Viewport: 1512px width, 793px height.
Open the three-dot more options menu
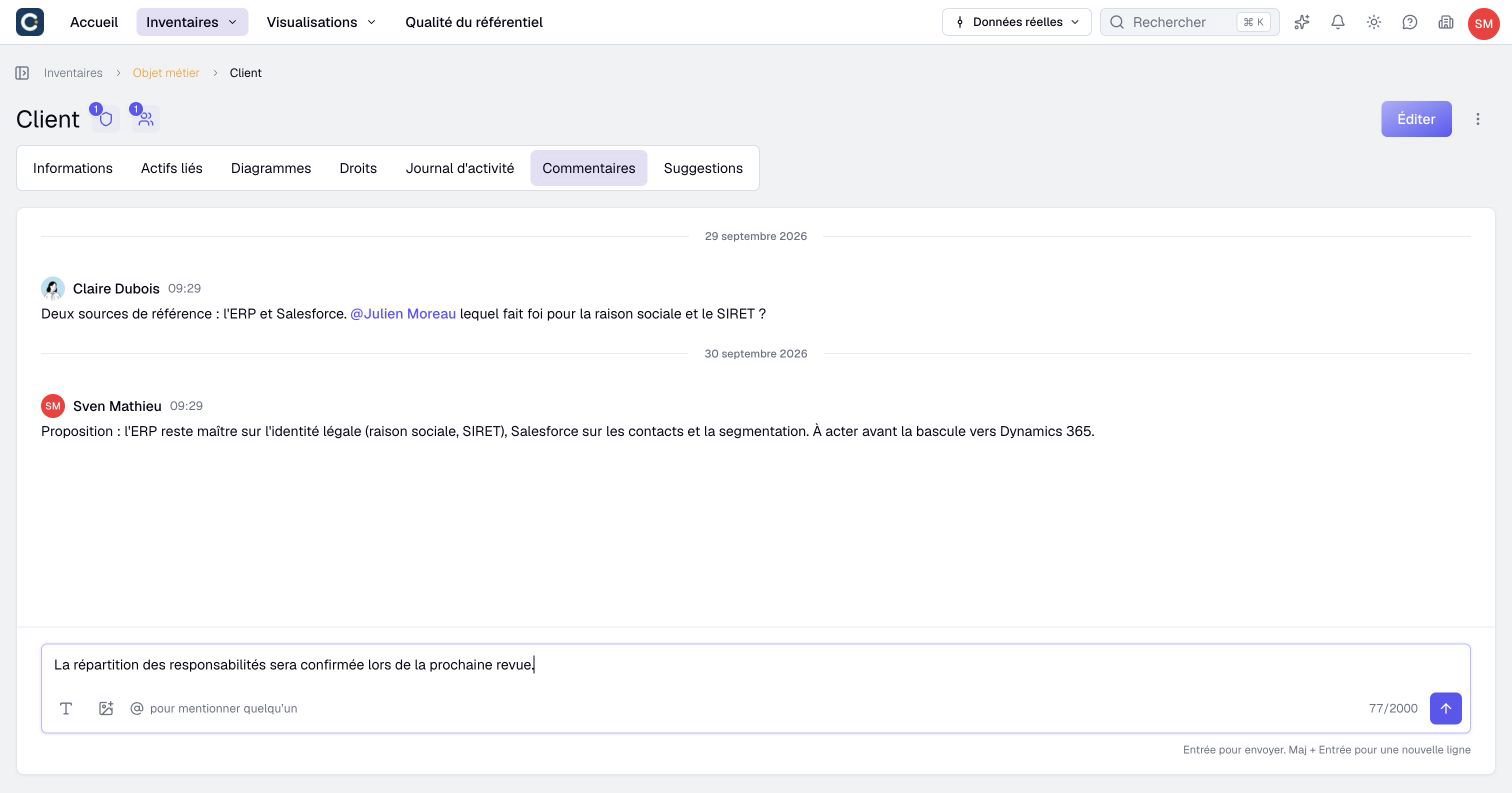point(1478,119)
